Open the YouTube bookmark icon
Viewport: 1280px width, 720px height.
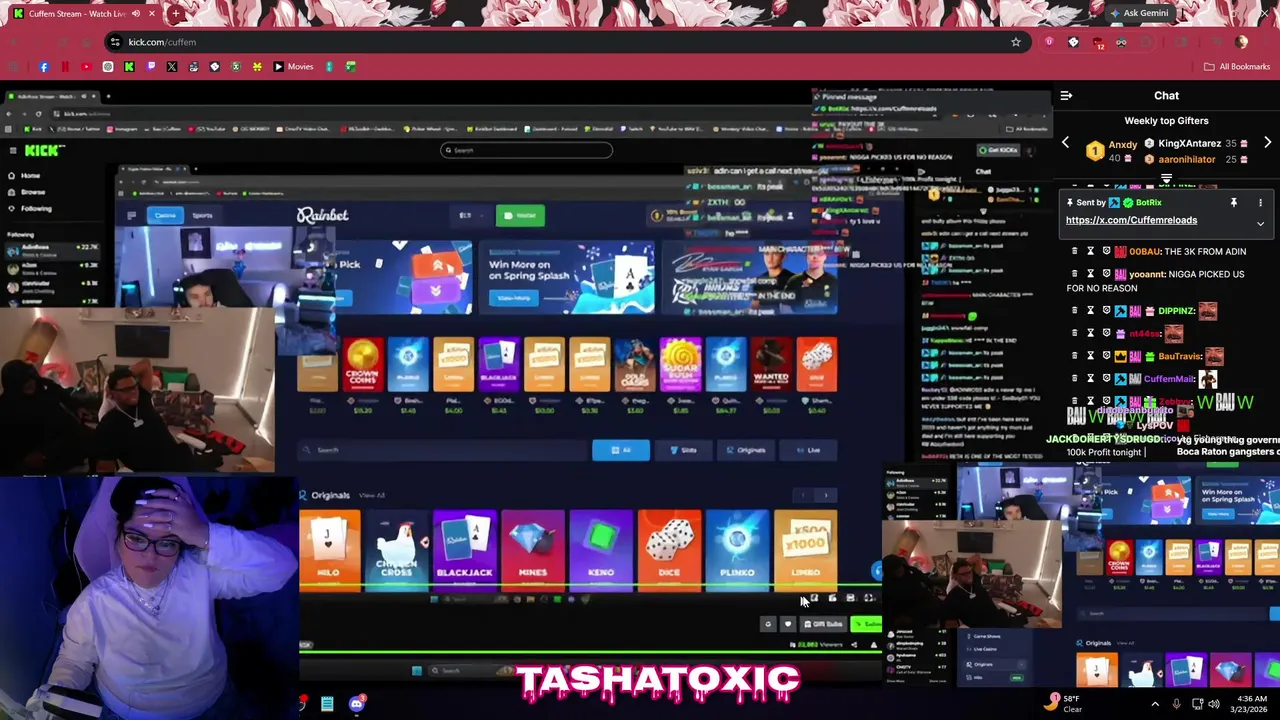pos(86,67)
